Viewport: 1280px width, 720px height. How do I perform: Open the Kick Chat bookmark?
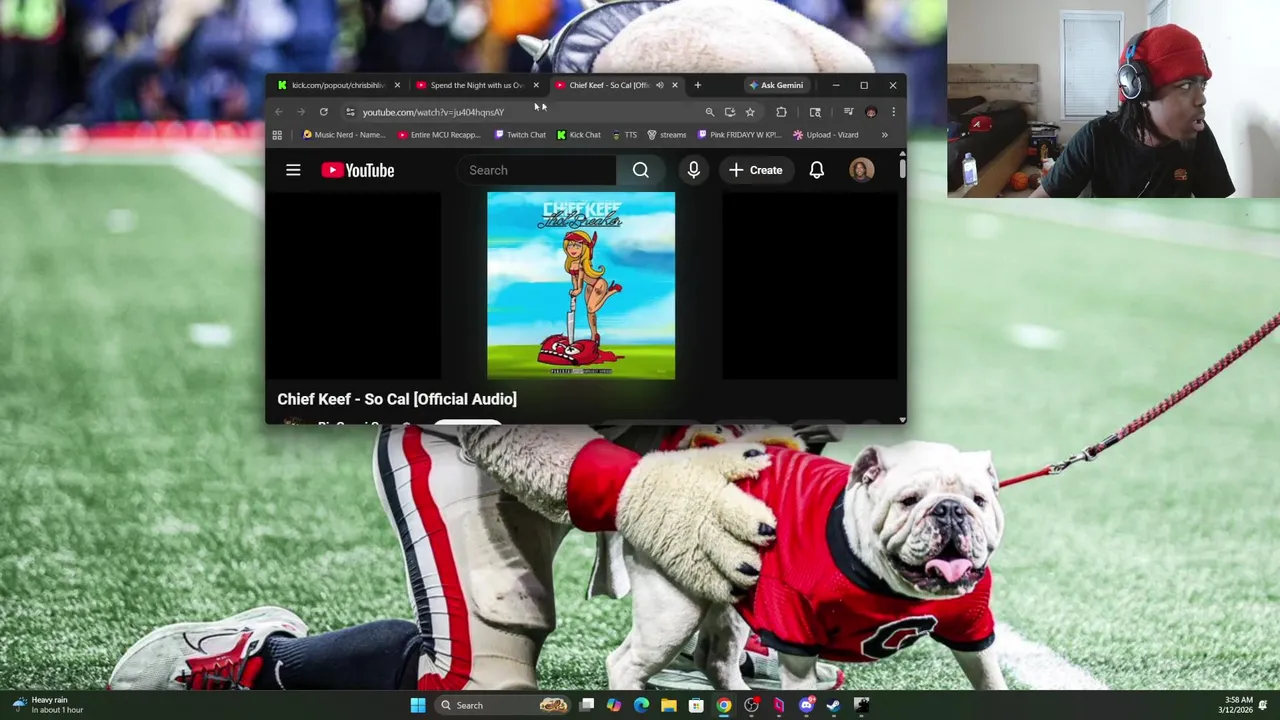tap(579, 135)
